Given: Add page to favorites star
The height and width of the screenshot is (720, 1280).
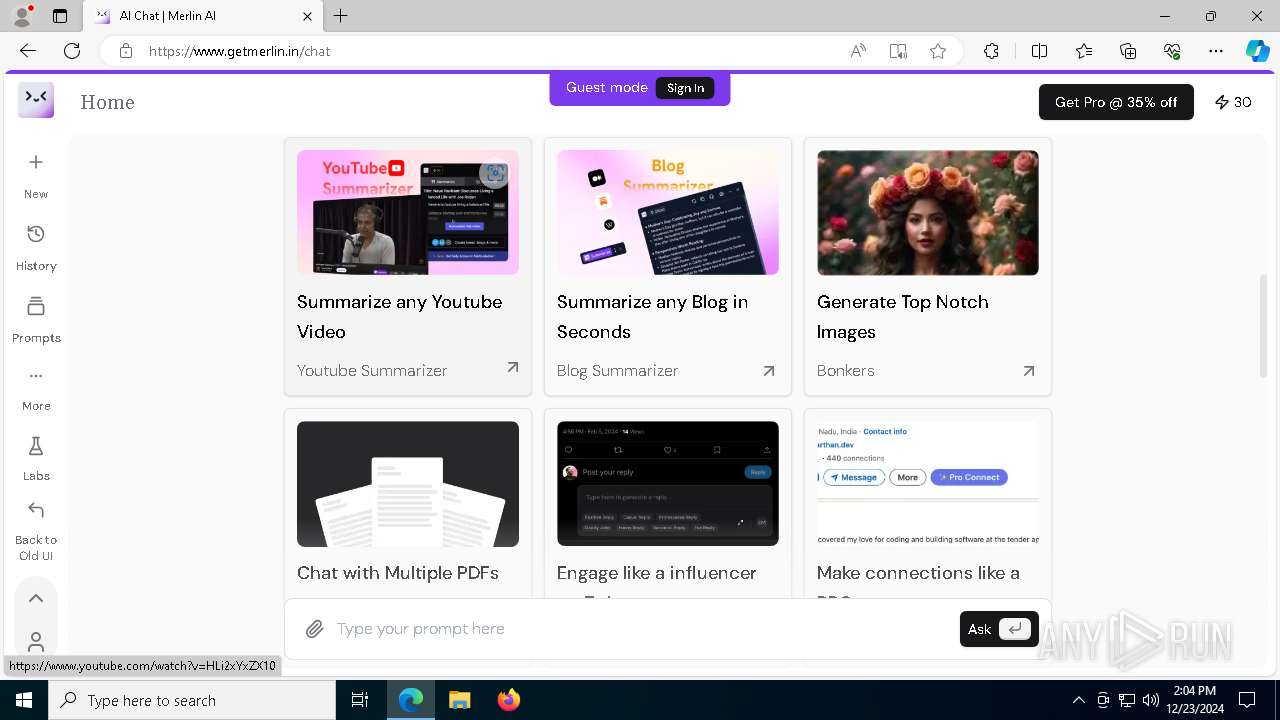Looking at the screenshot, I should 938,51.
